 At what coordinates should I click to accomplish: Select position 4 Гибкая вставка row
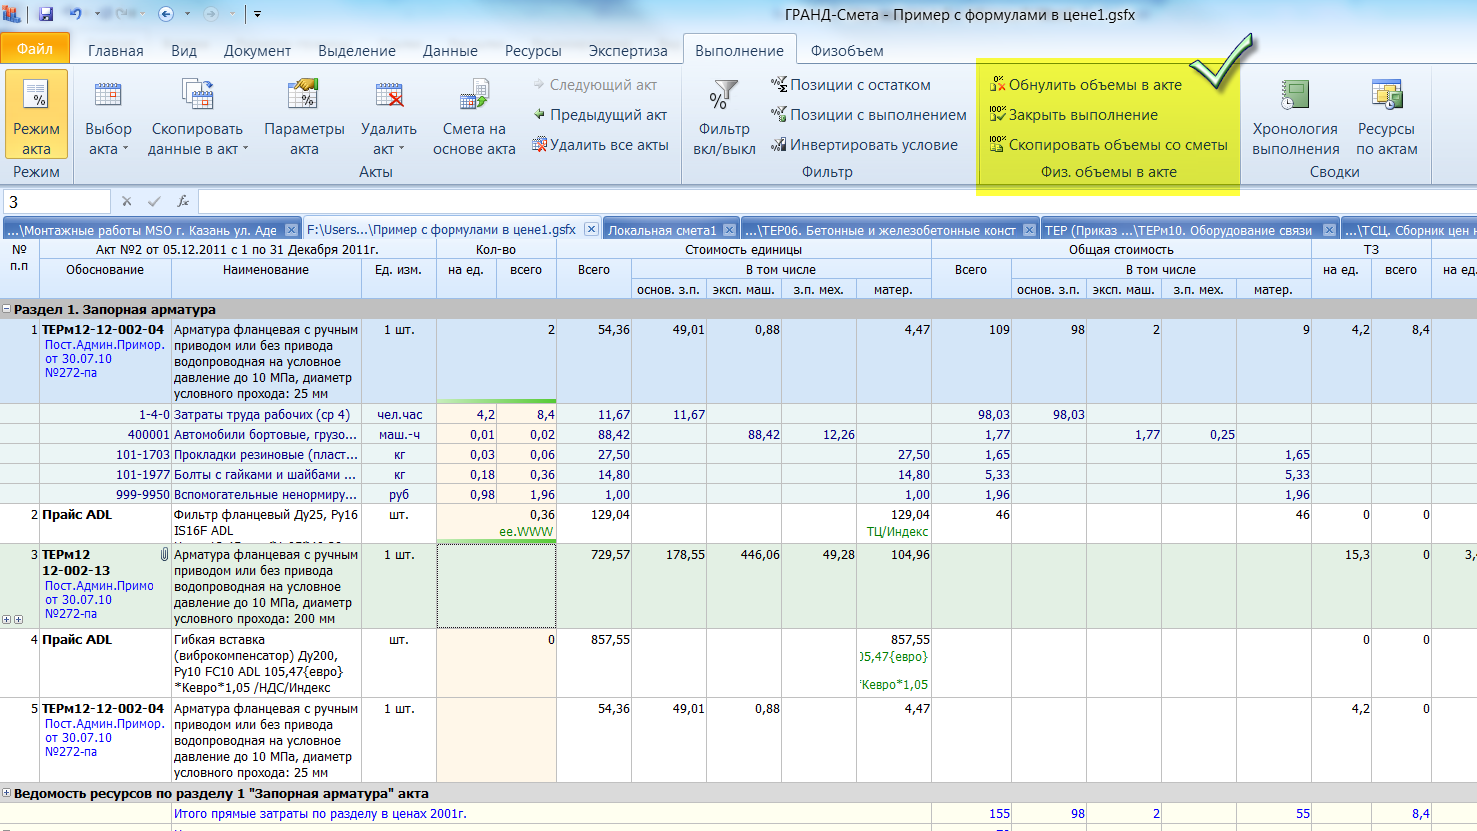point(738,663)
